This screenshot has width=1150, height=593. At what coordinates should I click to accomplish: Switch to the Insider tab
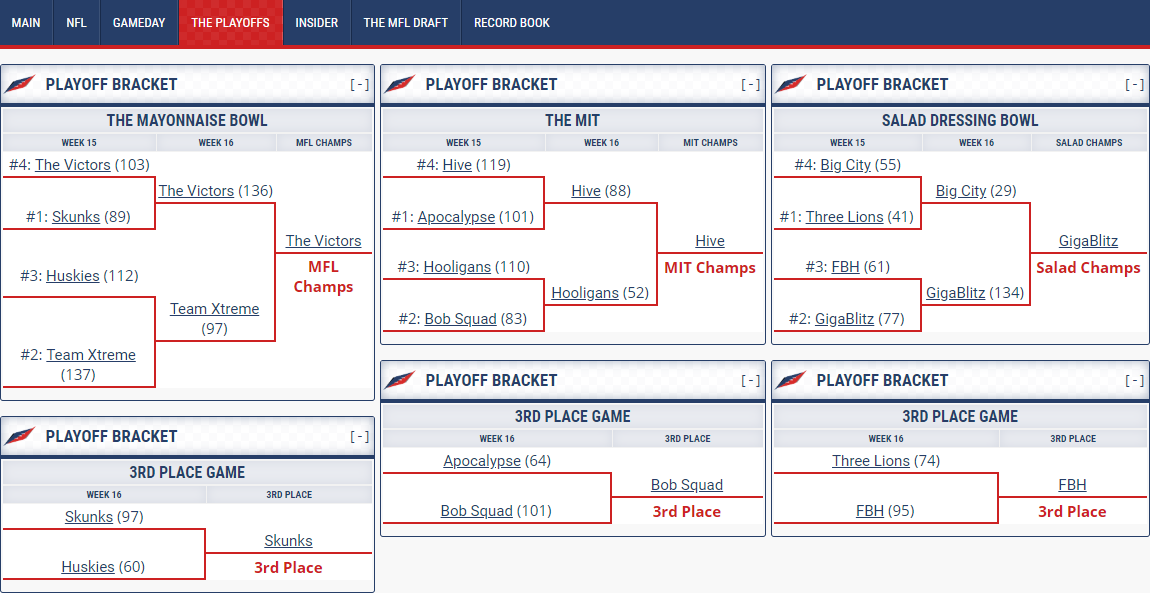coord(316,22)
